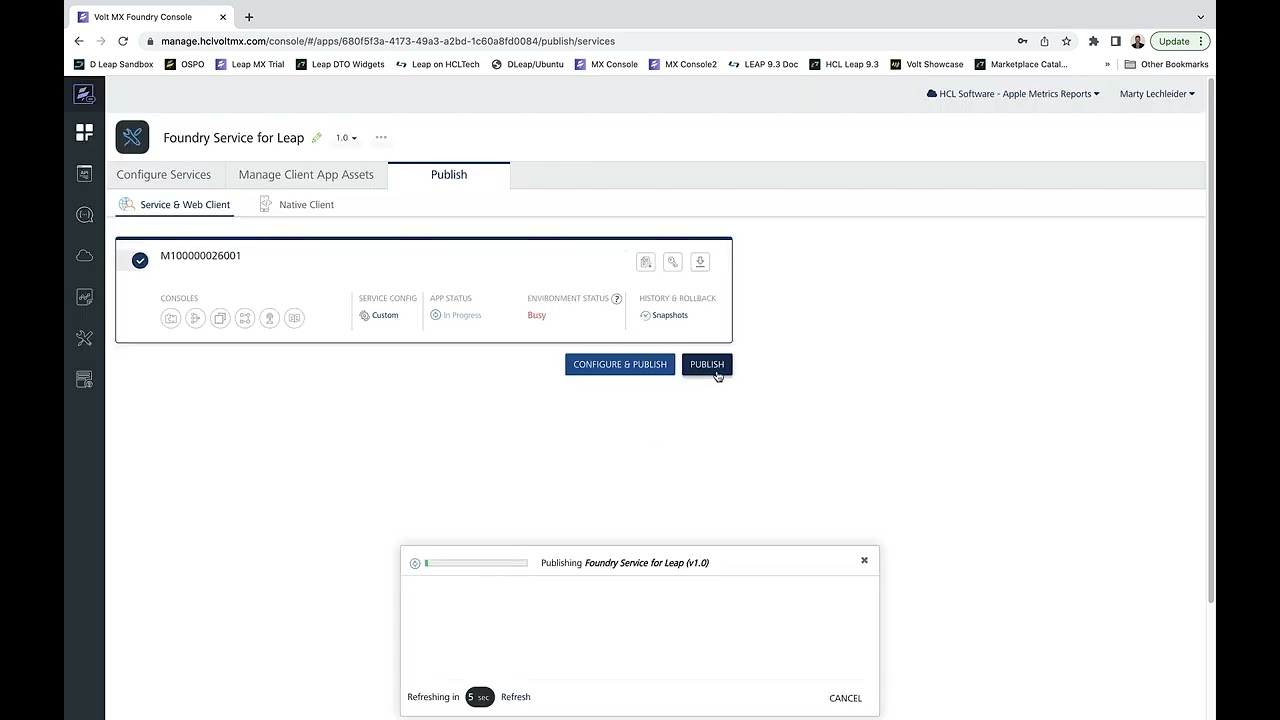
Task: Click the In Progress app status icon
Action: (435, 315)
